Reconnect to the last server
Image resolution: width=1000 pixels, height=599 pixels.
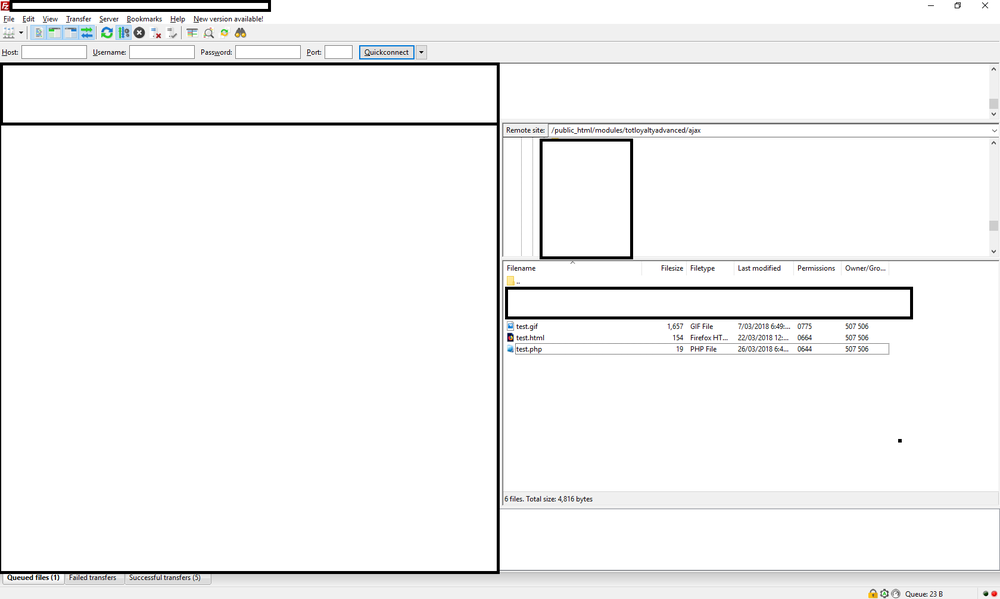(x=172, y=33)
